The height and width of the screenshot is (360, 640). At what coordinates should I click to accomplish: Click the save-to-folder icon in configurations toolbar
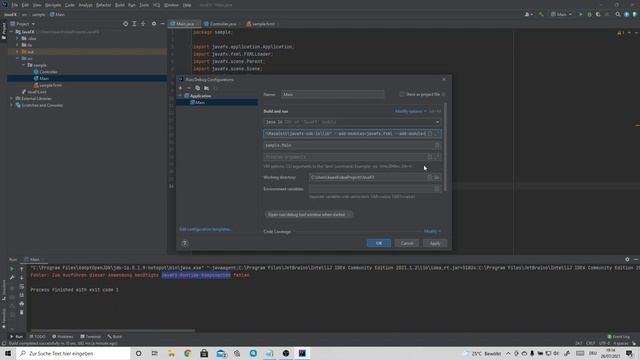click(207, 88)
